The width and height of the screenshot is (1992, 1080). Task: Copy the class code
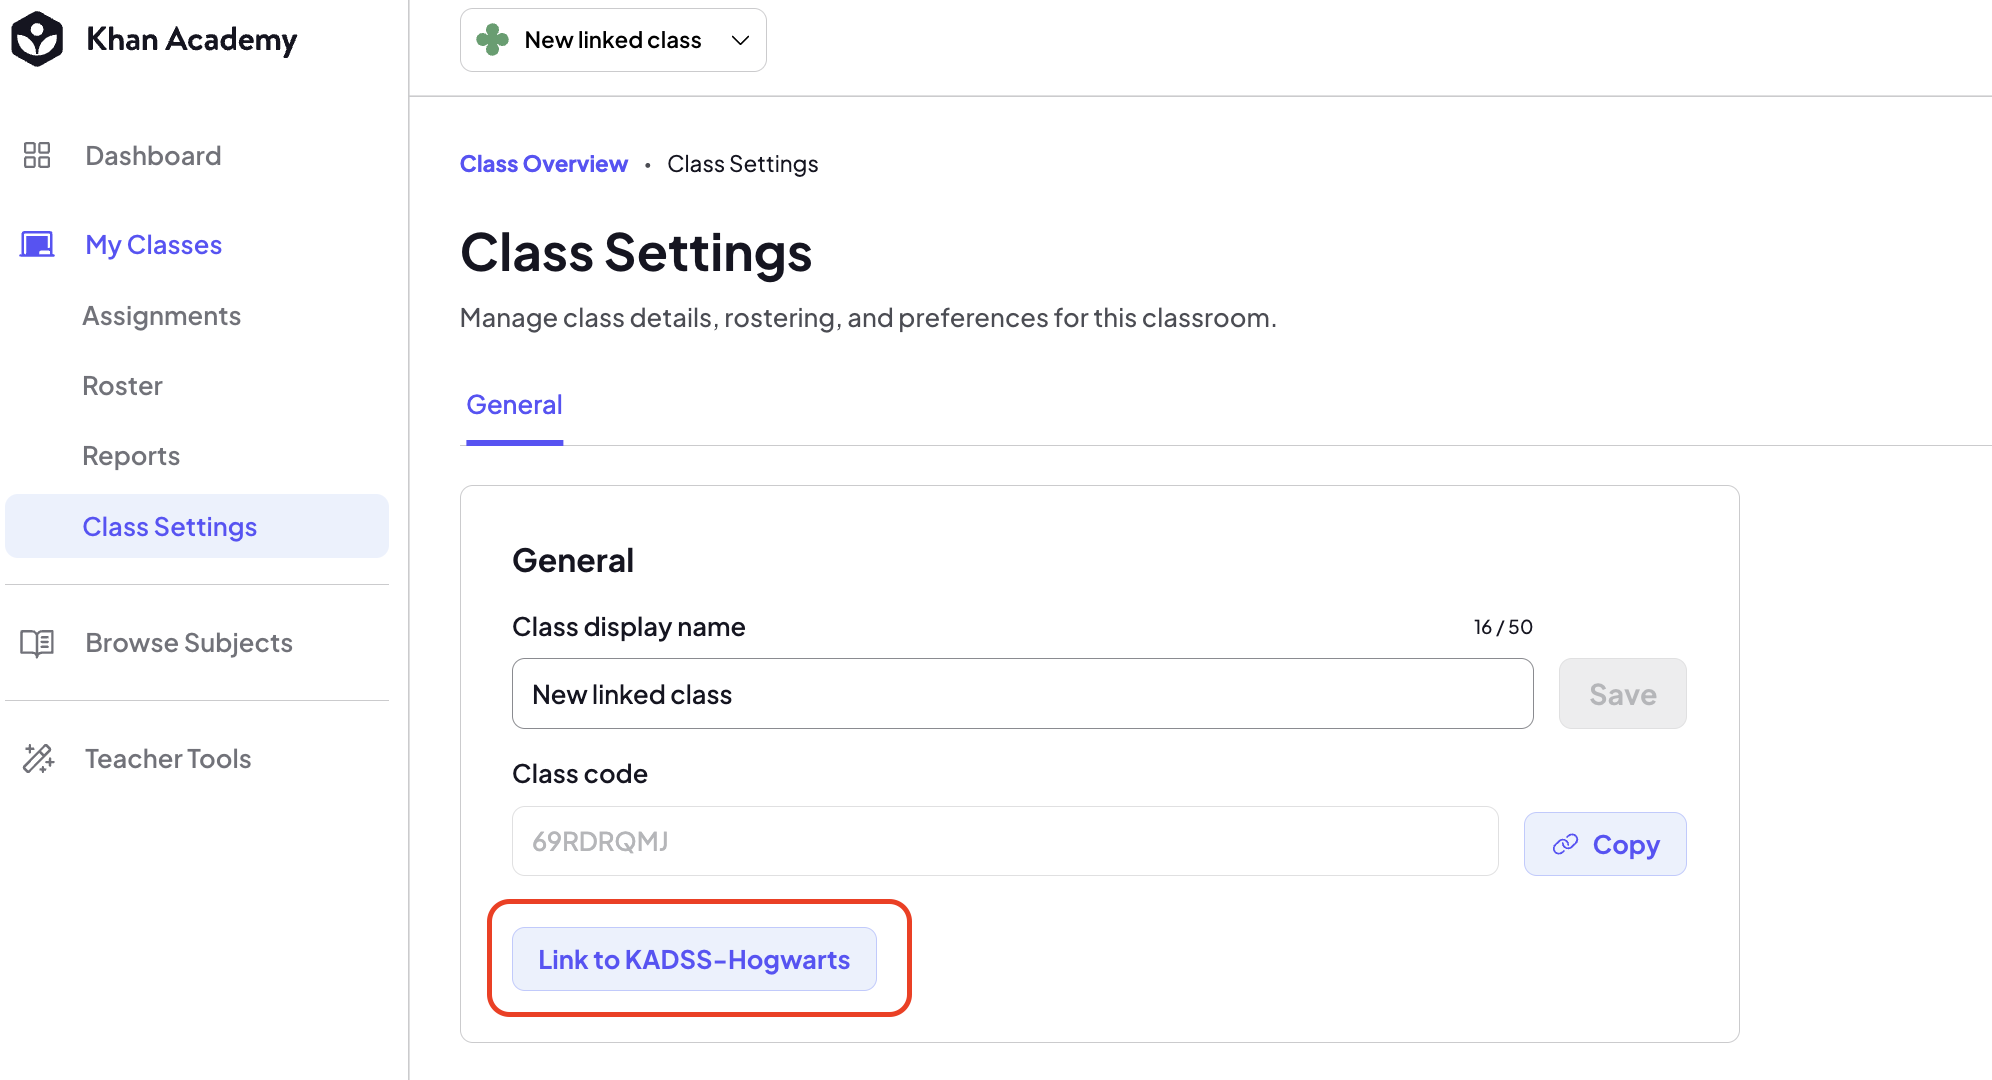pyautogui.click(x=1605, y=844)
